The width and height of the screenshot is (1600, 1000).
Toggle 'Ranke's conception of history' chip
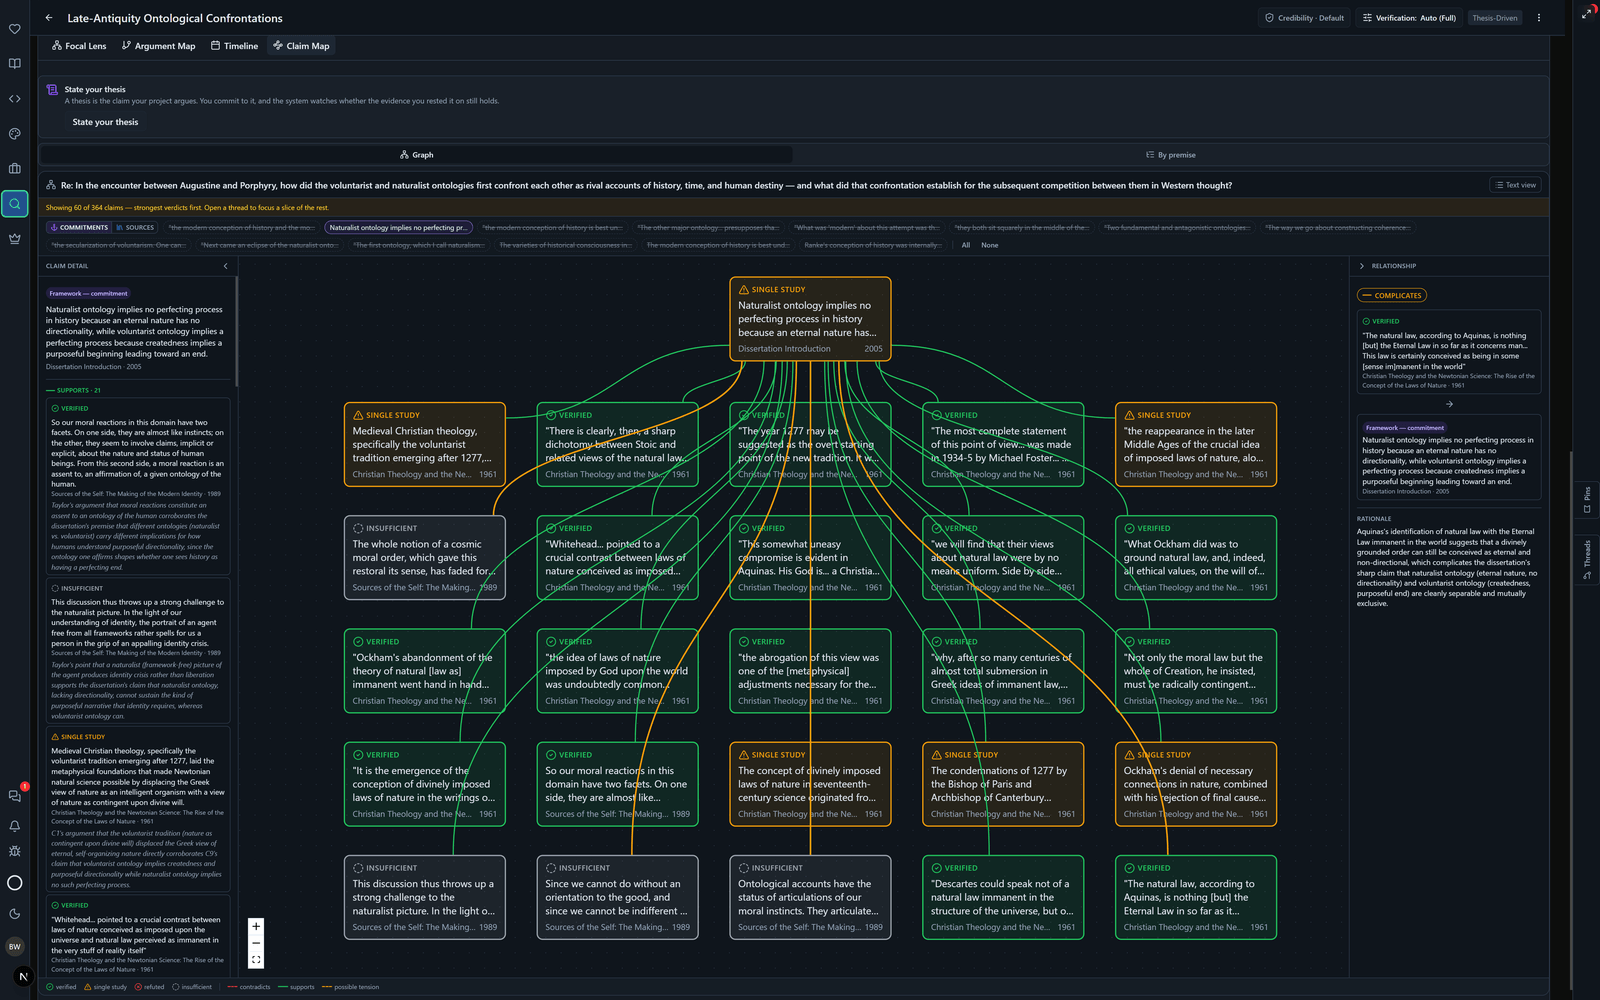click(x=873, y=245)
